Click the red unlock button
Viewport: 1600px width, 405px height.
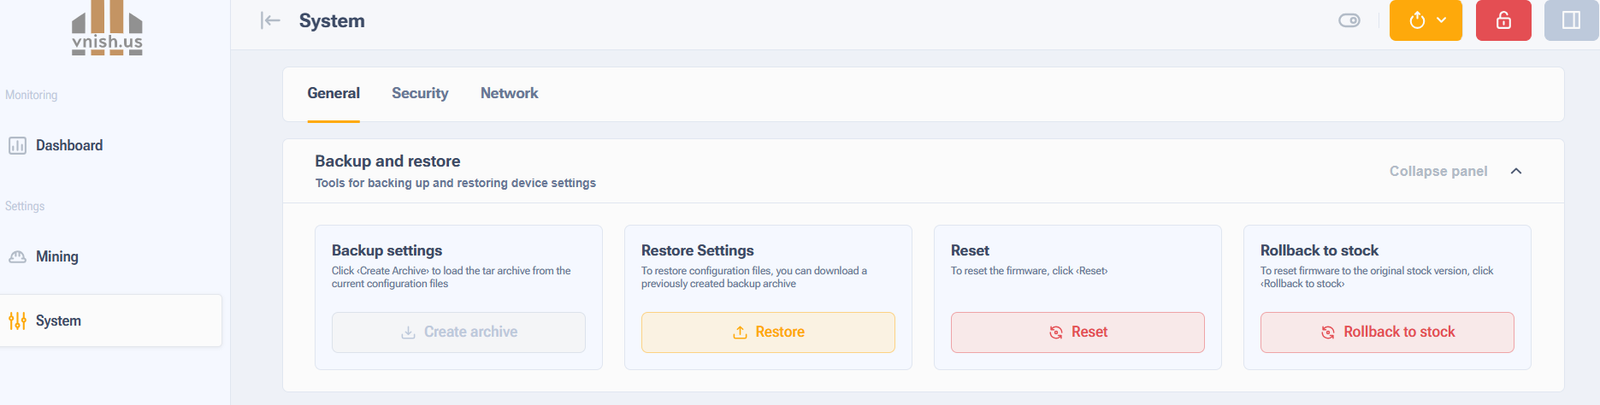coord(1503,20)
